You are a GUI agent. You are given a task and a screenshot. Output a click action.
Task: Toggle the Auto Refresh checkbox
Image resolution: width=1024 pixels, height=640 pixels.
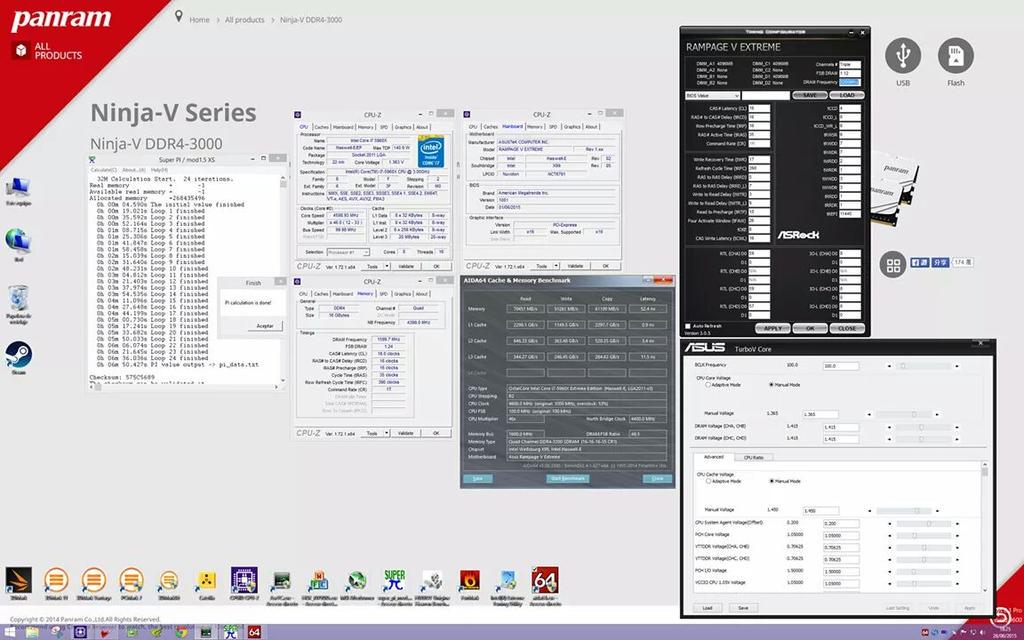tap(688, 326)
